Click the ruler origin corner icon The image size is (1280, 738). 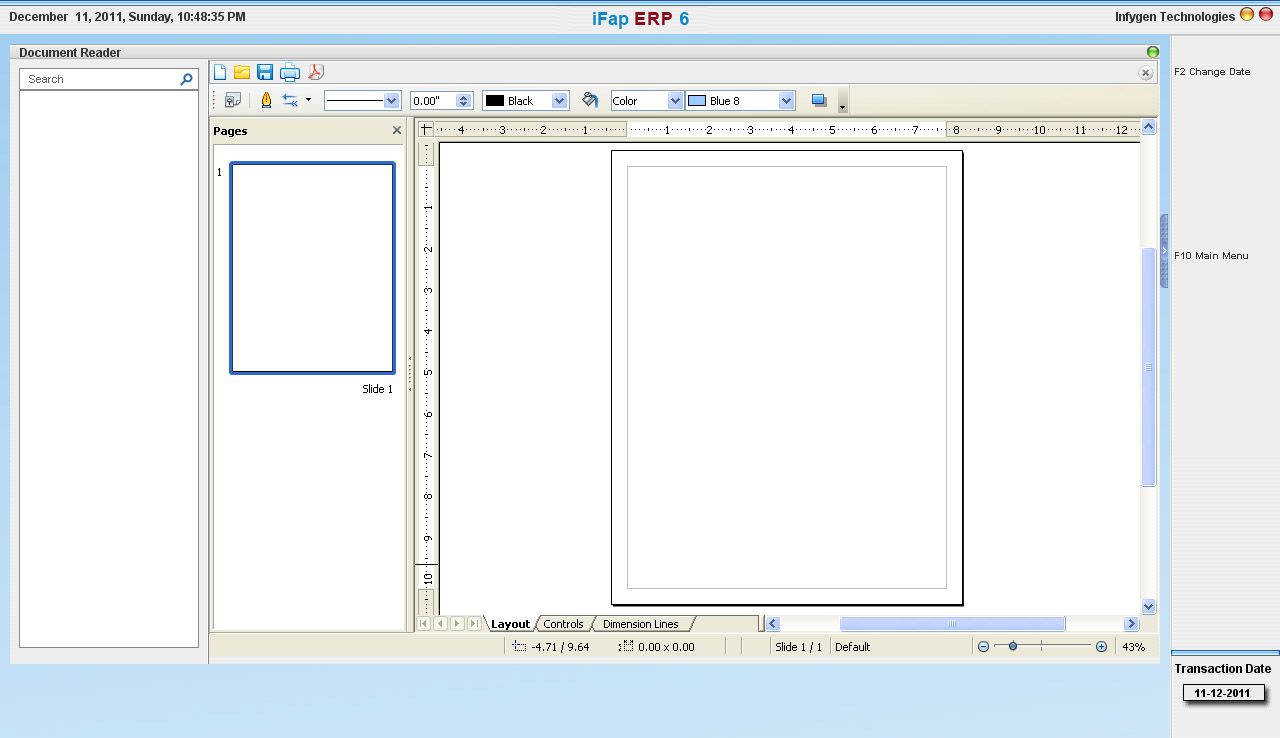pyautogui.click(x=426, y=129)
